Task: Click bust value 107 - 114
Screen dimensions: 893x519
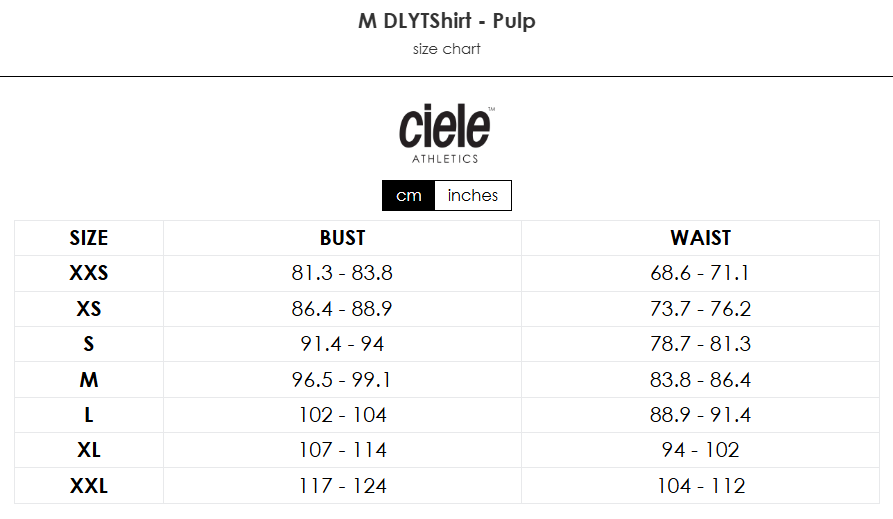Action: tap(343, 450)
